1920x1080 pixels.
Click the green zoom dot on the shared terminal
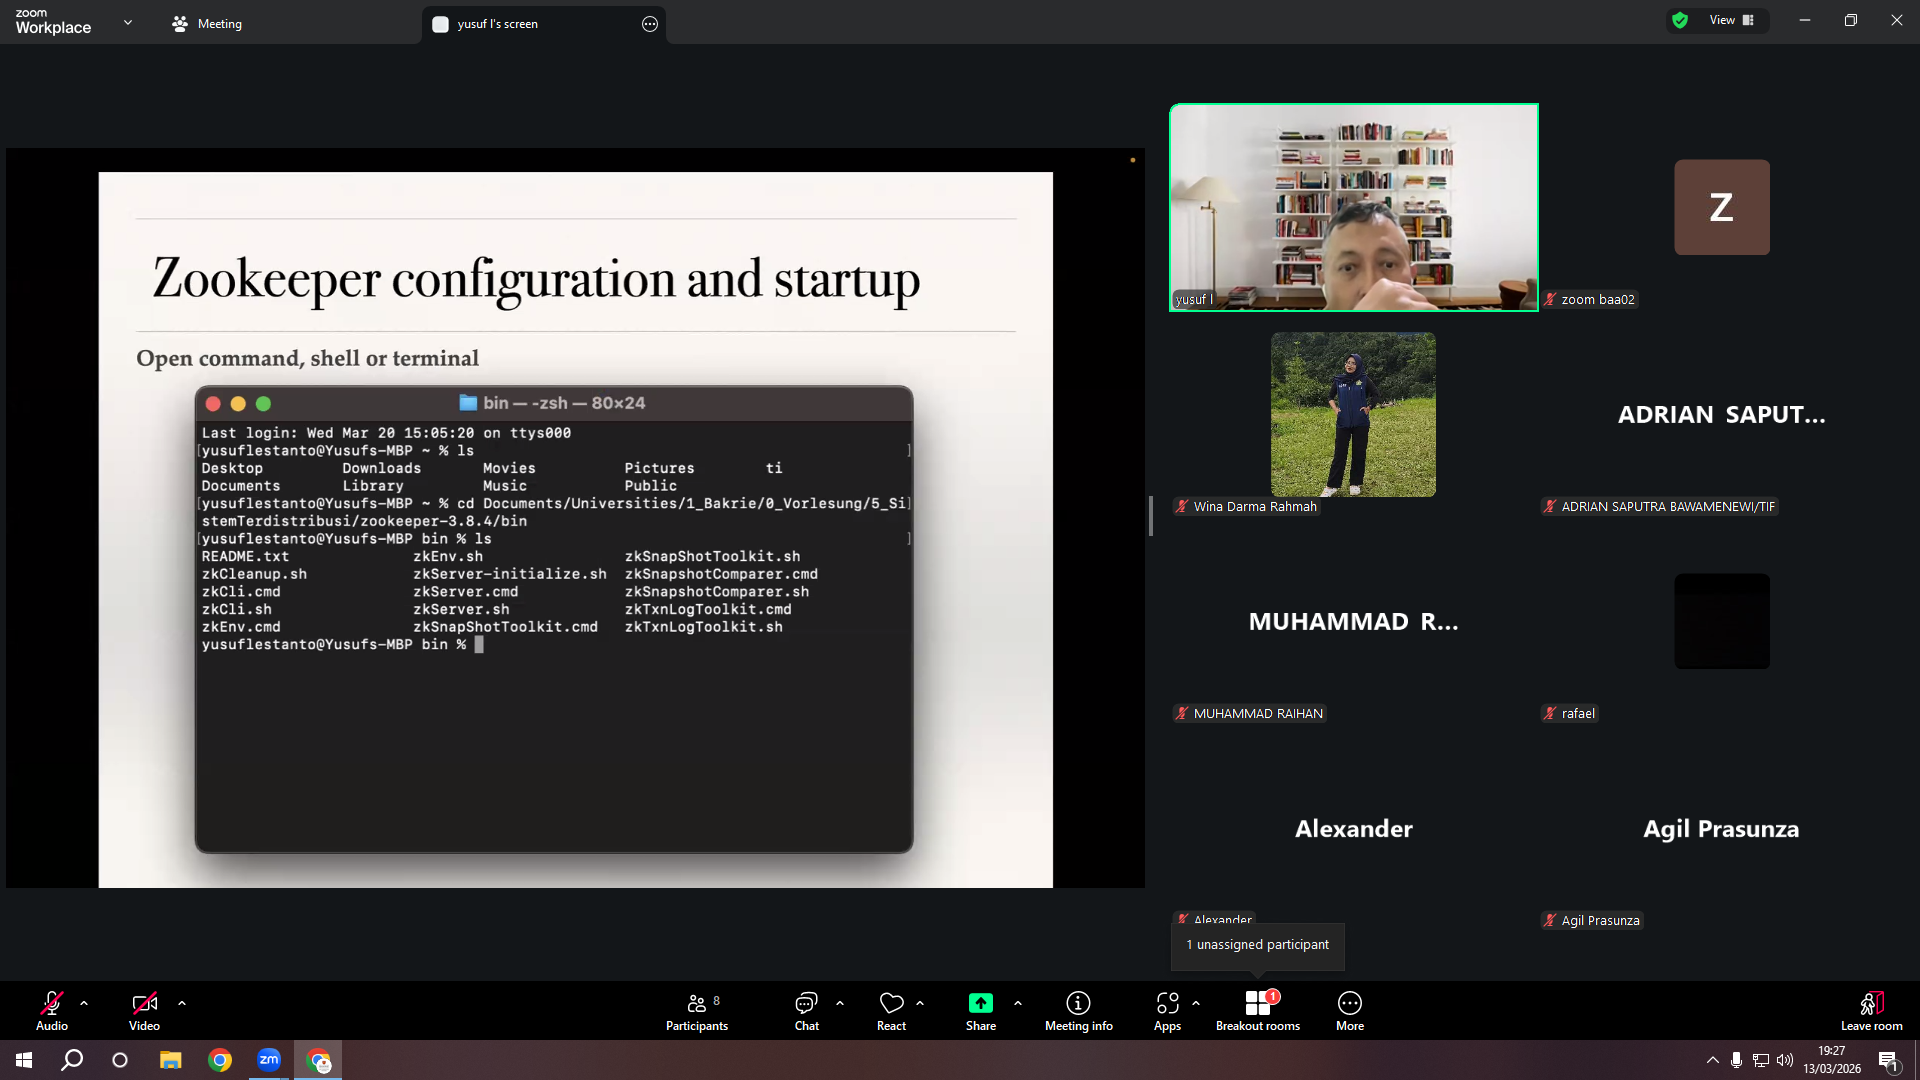click(263, 404)
